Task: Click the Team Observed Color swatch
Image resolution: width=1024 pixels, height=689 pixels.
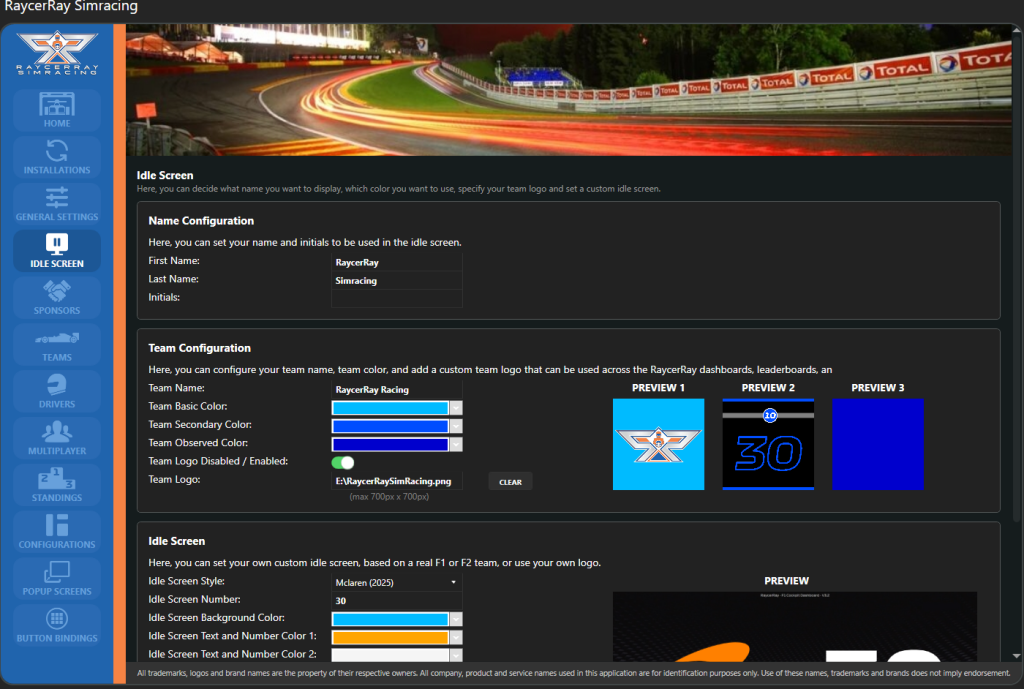Action: 390,444
